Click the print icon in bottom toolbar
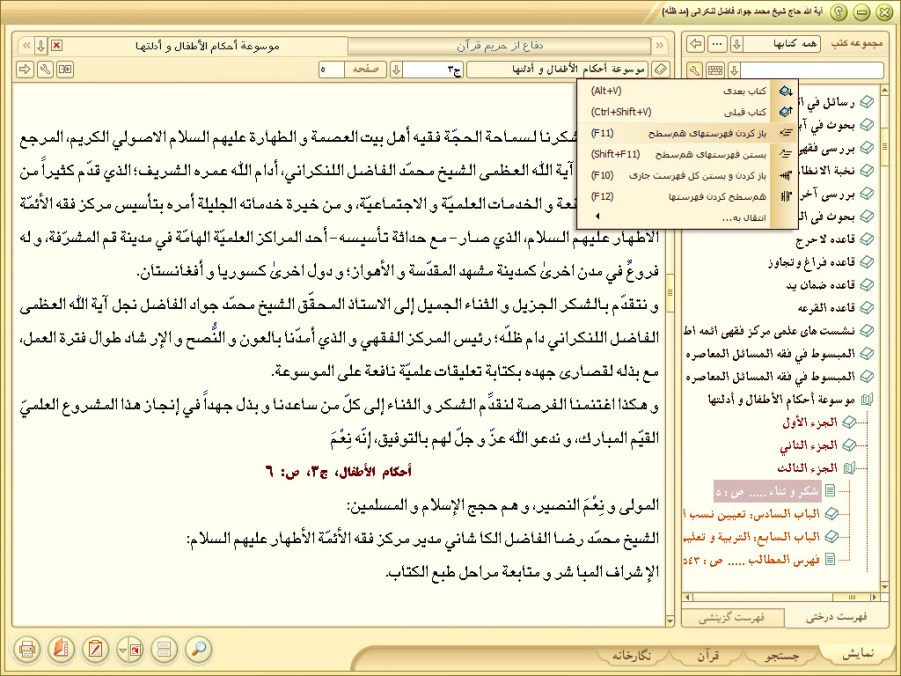Viewport: 901px width, 676px height. tap(26, 649)
